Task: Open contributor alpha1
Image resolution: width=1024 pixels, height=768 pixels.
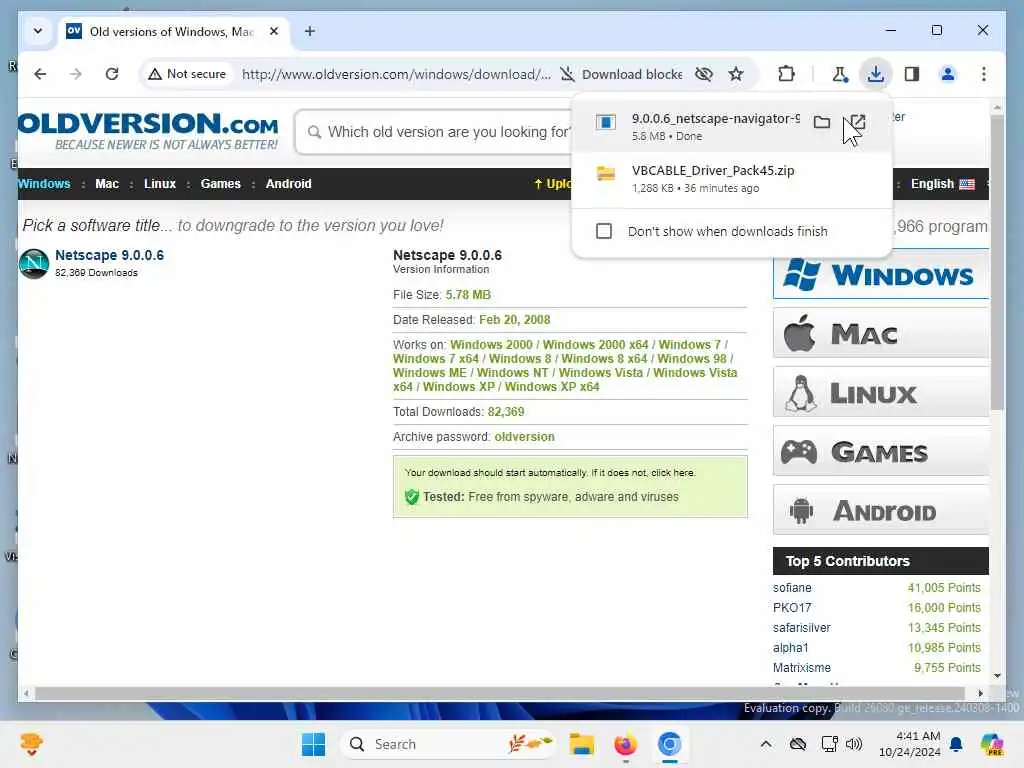Action: coord(790,648)
